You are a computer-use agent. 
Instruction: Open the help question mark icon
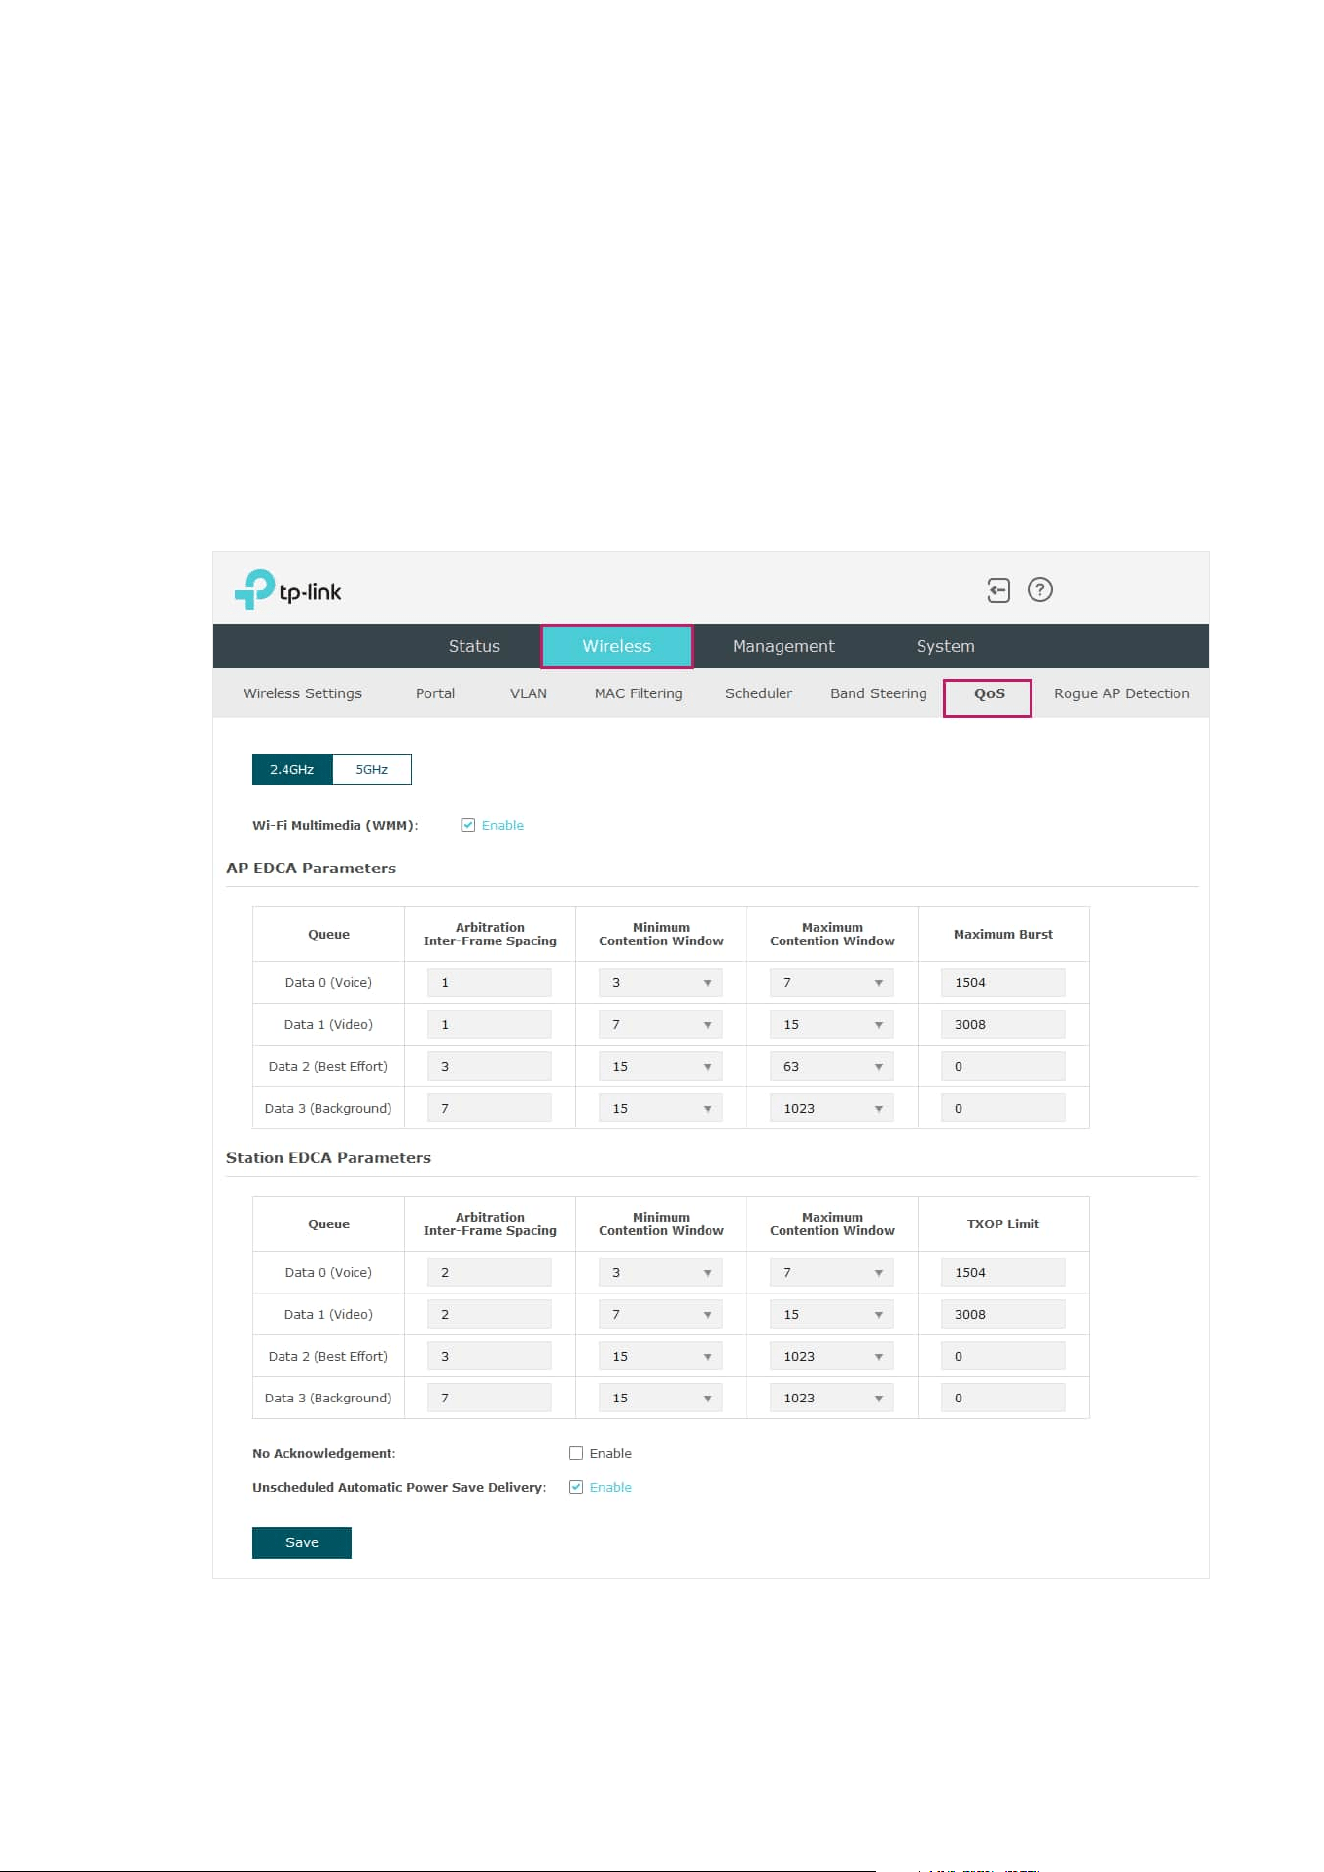[1040, 590]
